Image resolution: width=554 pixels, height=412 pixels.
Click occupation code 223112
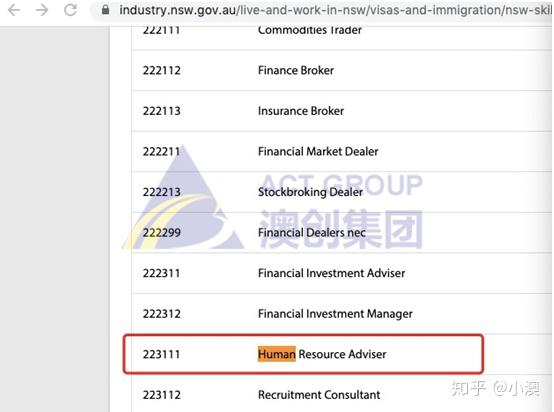coord(161,395)
